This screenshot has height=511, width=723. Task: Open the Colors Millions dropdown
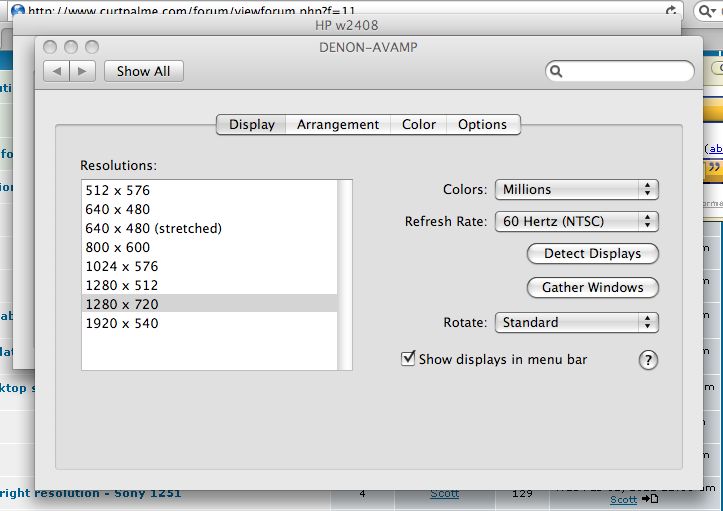(576, 190)
